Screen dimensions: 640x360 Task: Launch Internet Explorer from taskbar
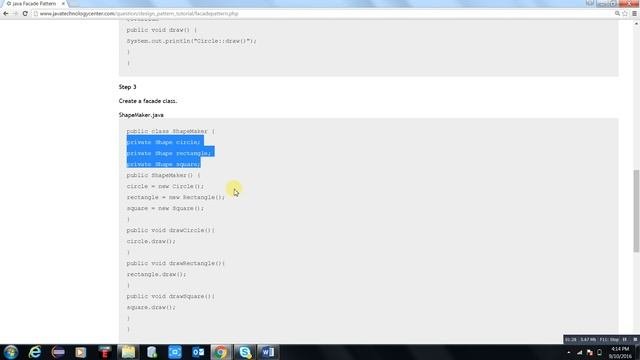pos(35,352)
